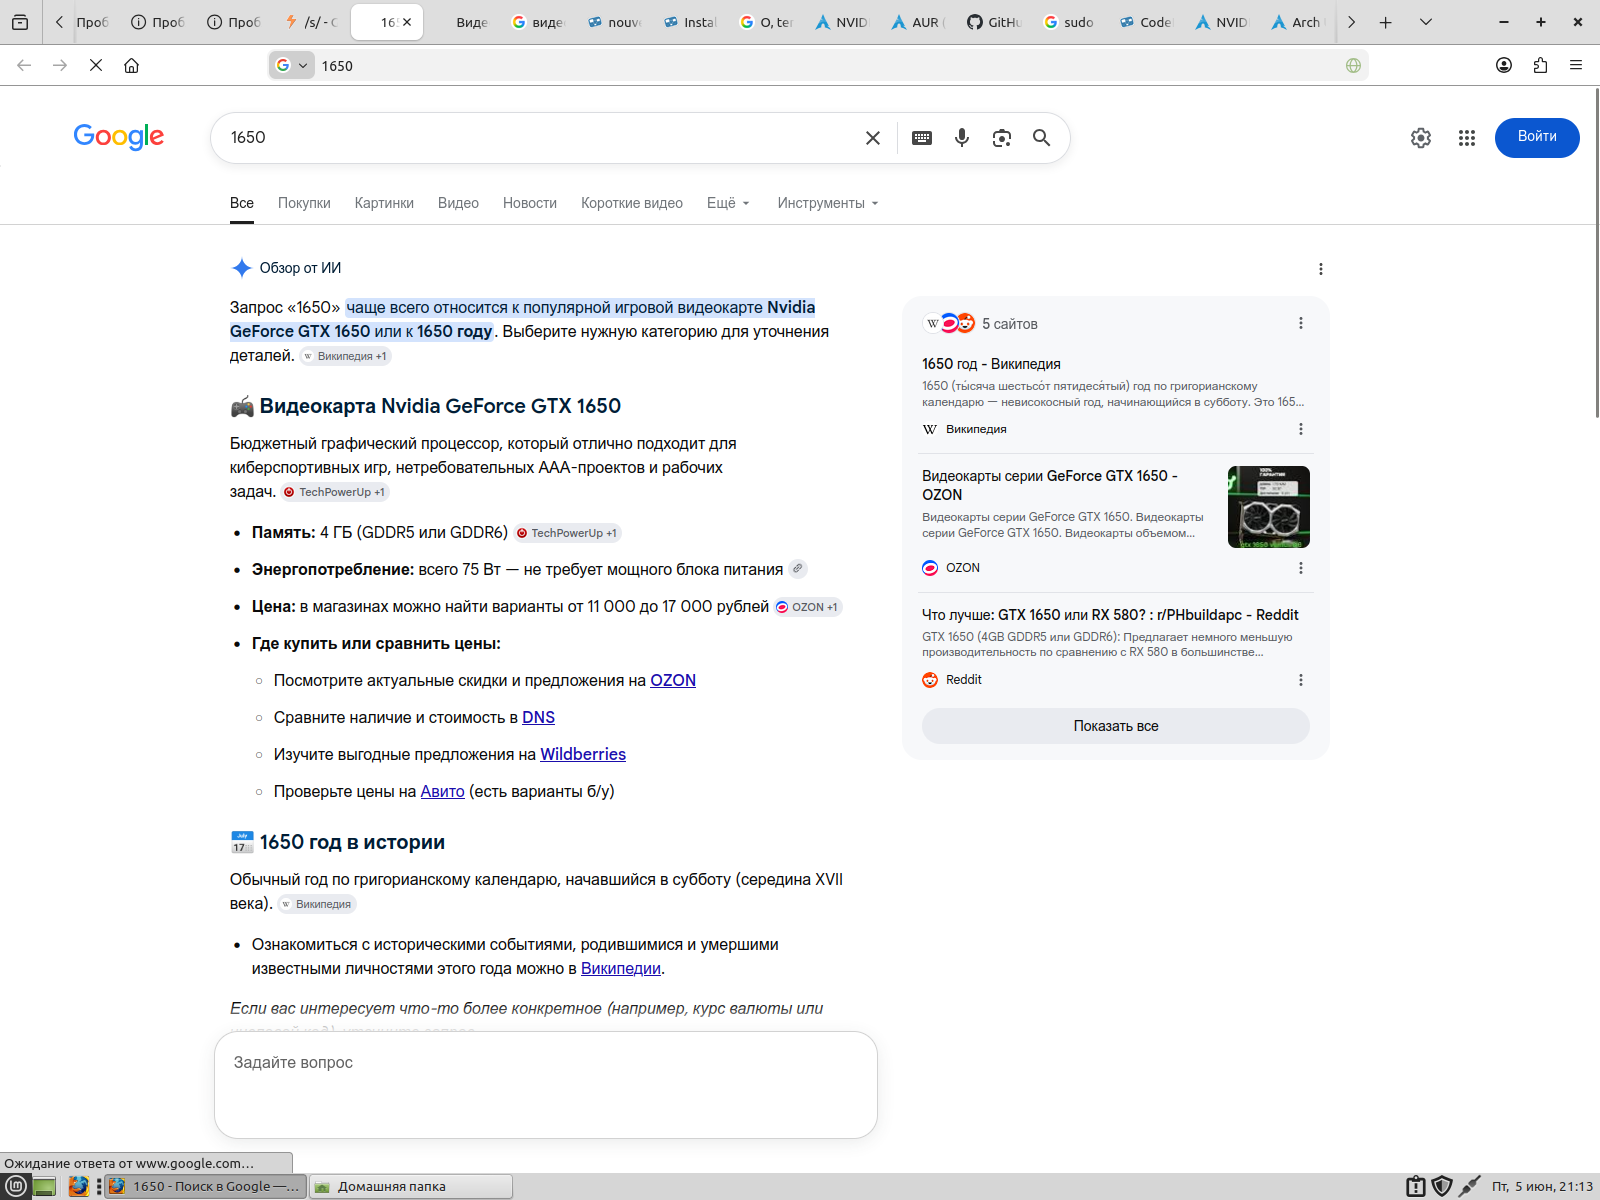Click the GTX 1650 graphics card thumbnail
This screenshot has height=1200, width=1600.
point(1269,507)
